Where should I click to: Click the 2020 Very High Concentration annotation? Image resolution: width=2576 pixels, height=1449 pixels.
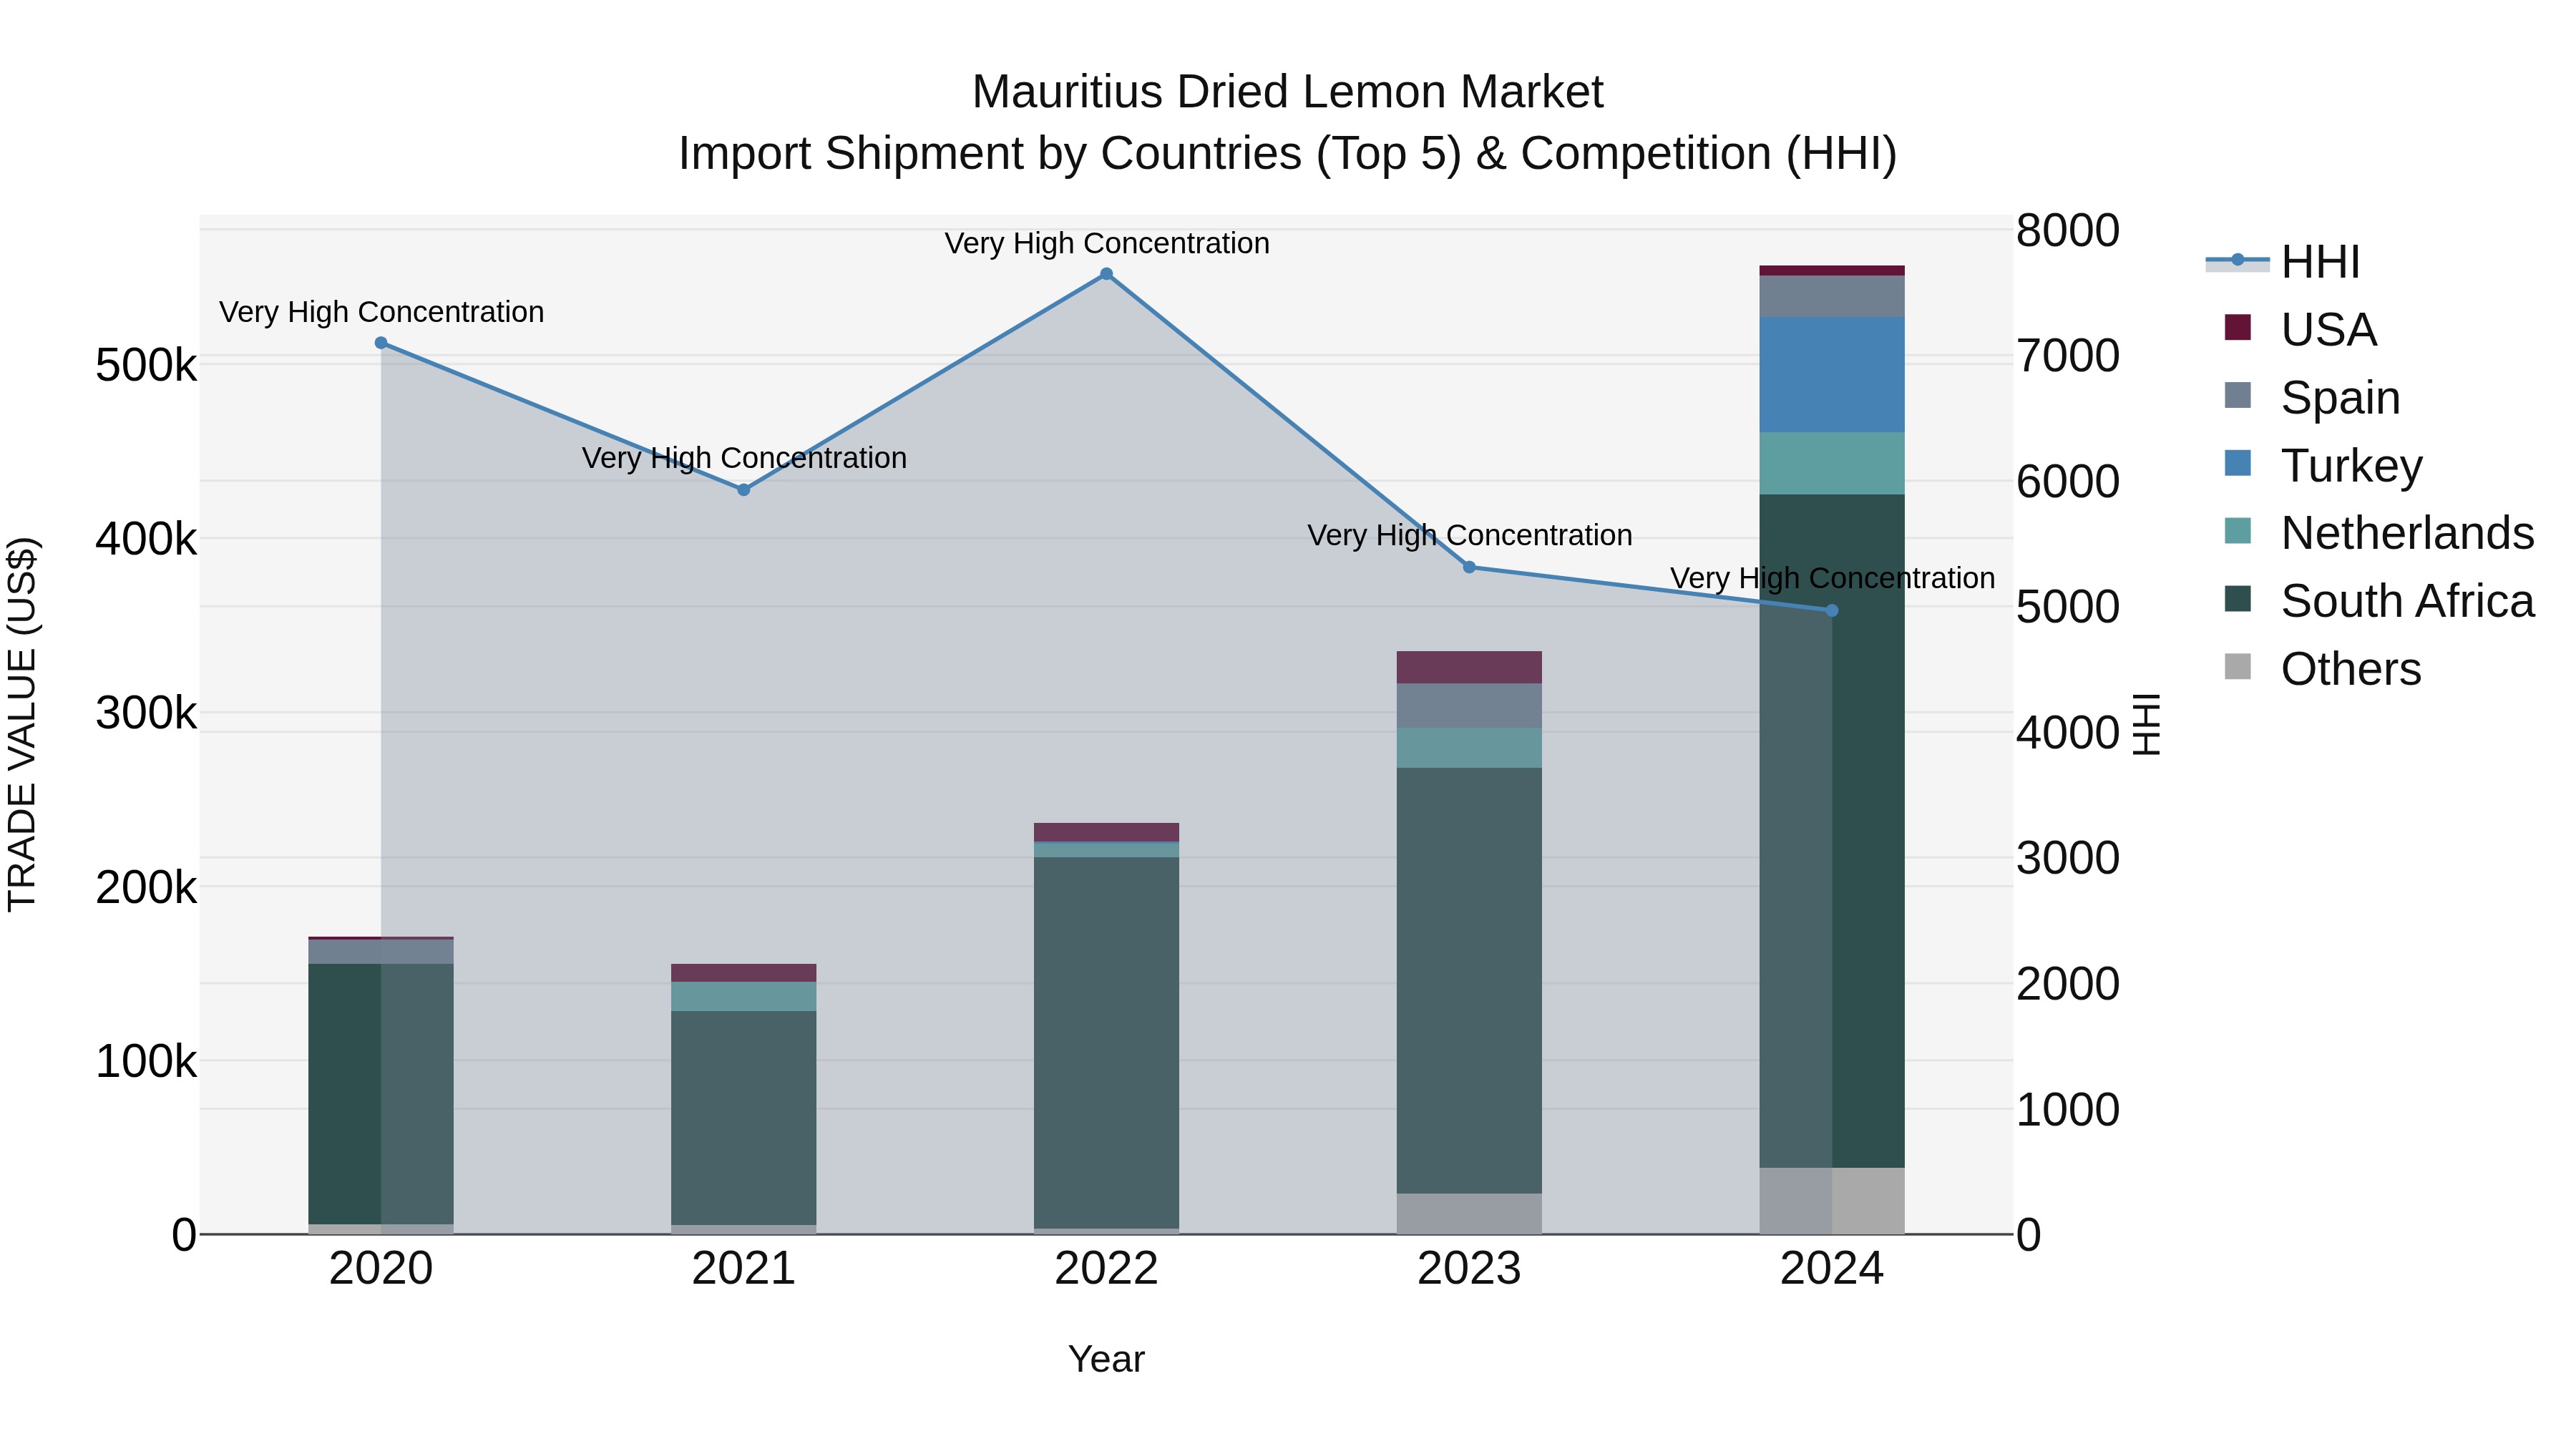pos(381,312)
